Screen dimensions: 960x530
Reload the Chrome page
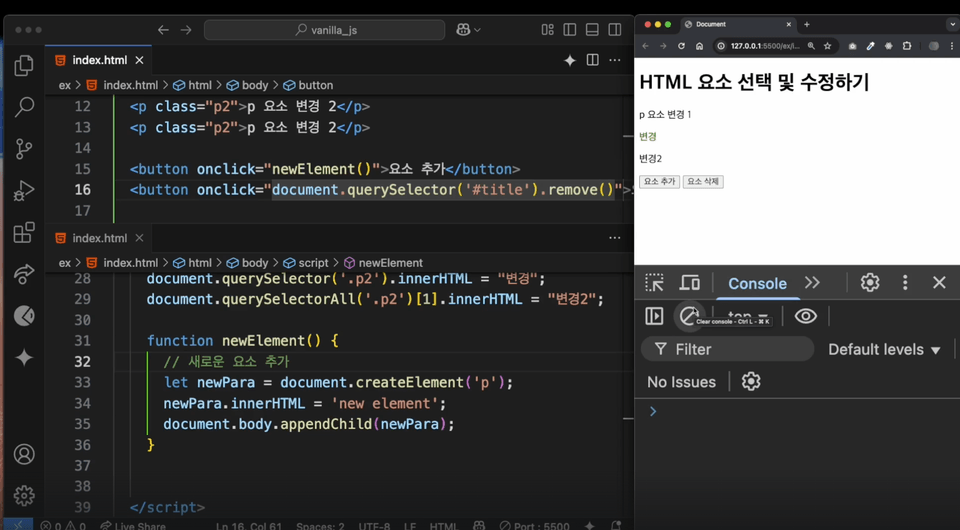pyautogui.click(x=681, y=46)
